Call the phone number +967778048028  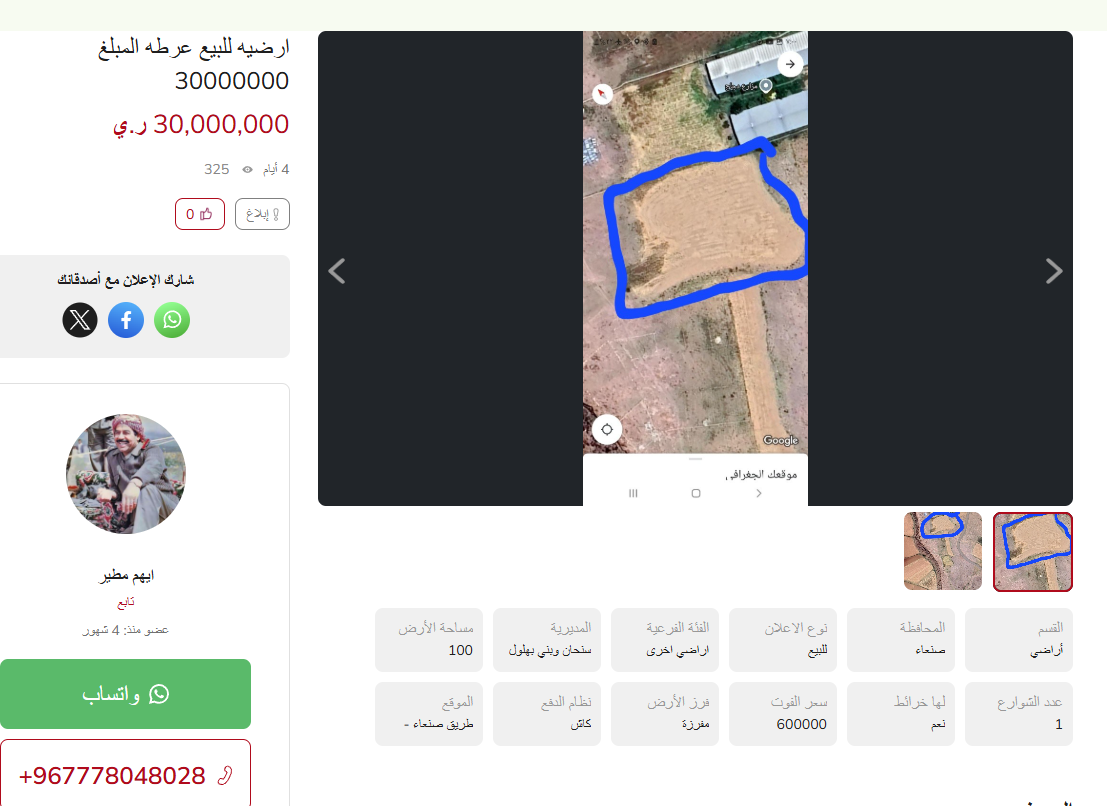click(126, 775)
